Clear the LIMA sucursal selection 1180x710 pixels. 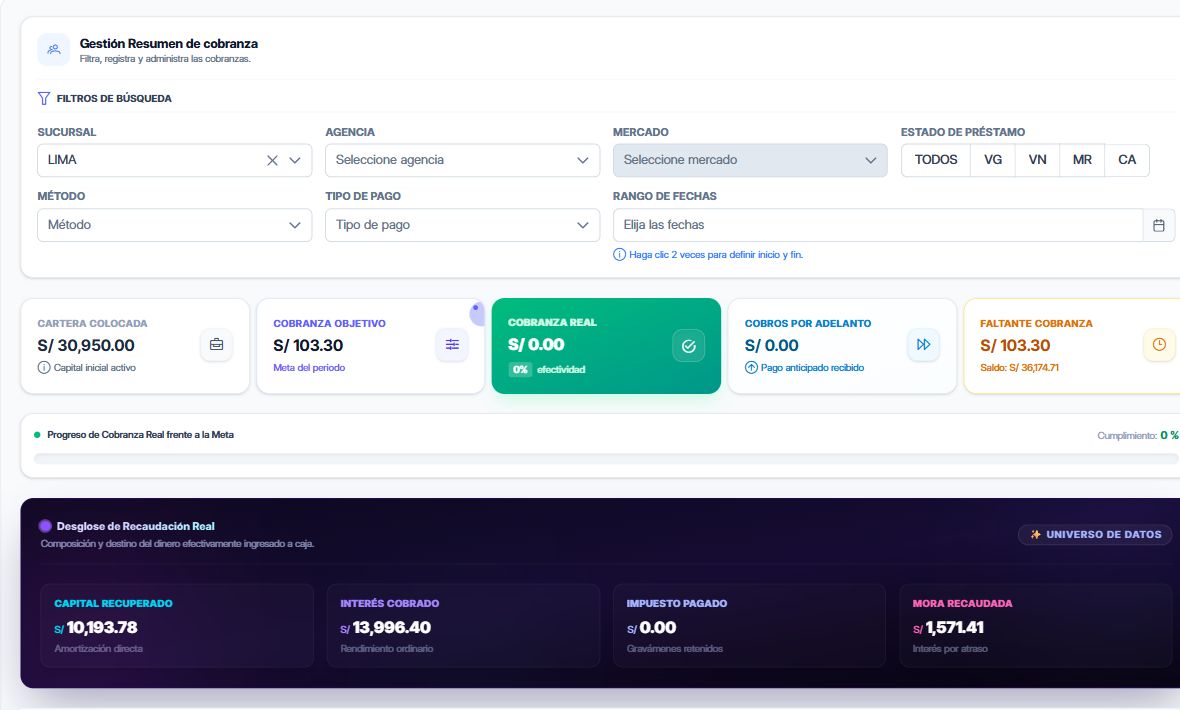coord(272,160)
